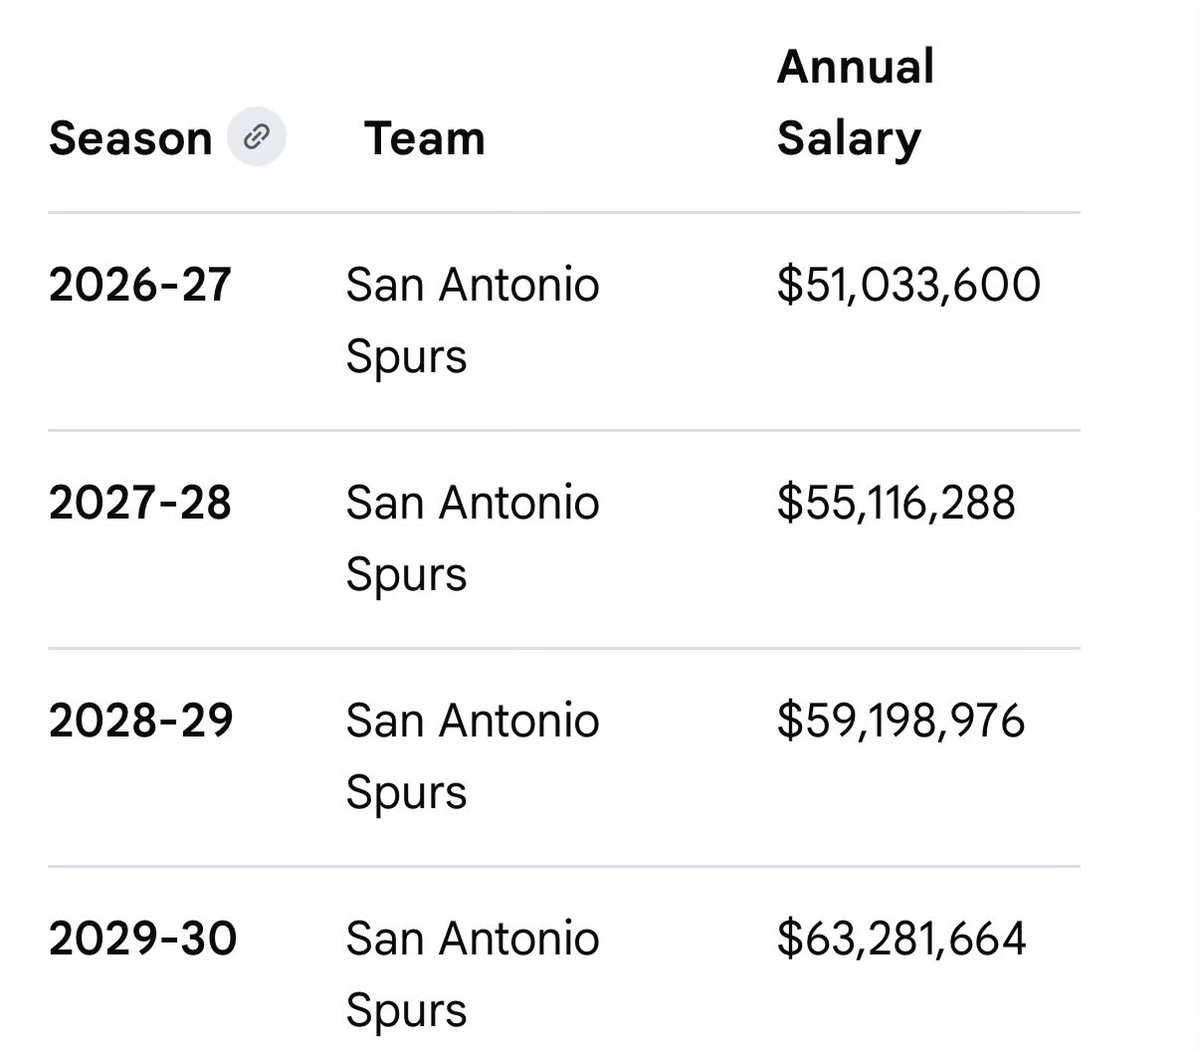The width and height of the screenshot is (1200, 1051).
Task: Click Spurs text in the 2026-27 row
Action: [x=407, y=358]
